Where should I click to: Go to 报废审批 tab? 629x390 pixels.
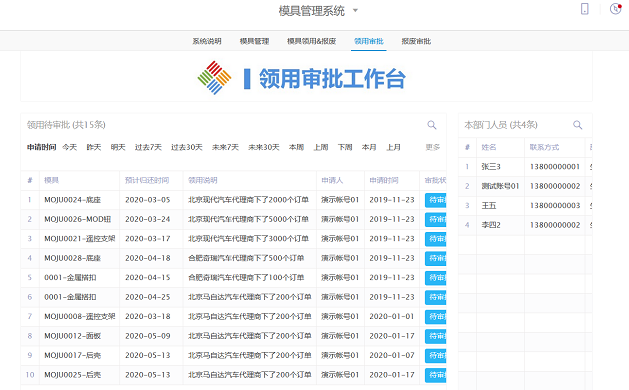pyautogui.click(x=416, y=41)
